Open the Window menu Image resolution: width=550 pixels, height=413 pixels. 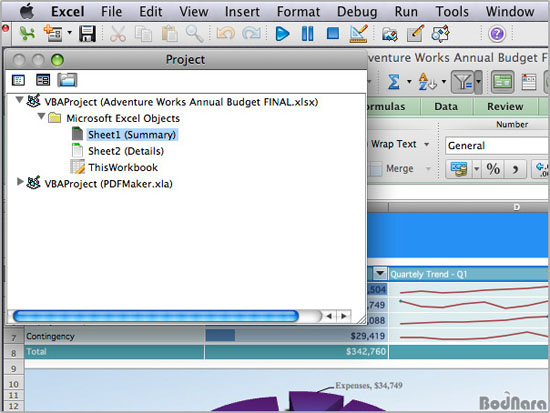pos(510,12)
